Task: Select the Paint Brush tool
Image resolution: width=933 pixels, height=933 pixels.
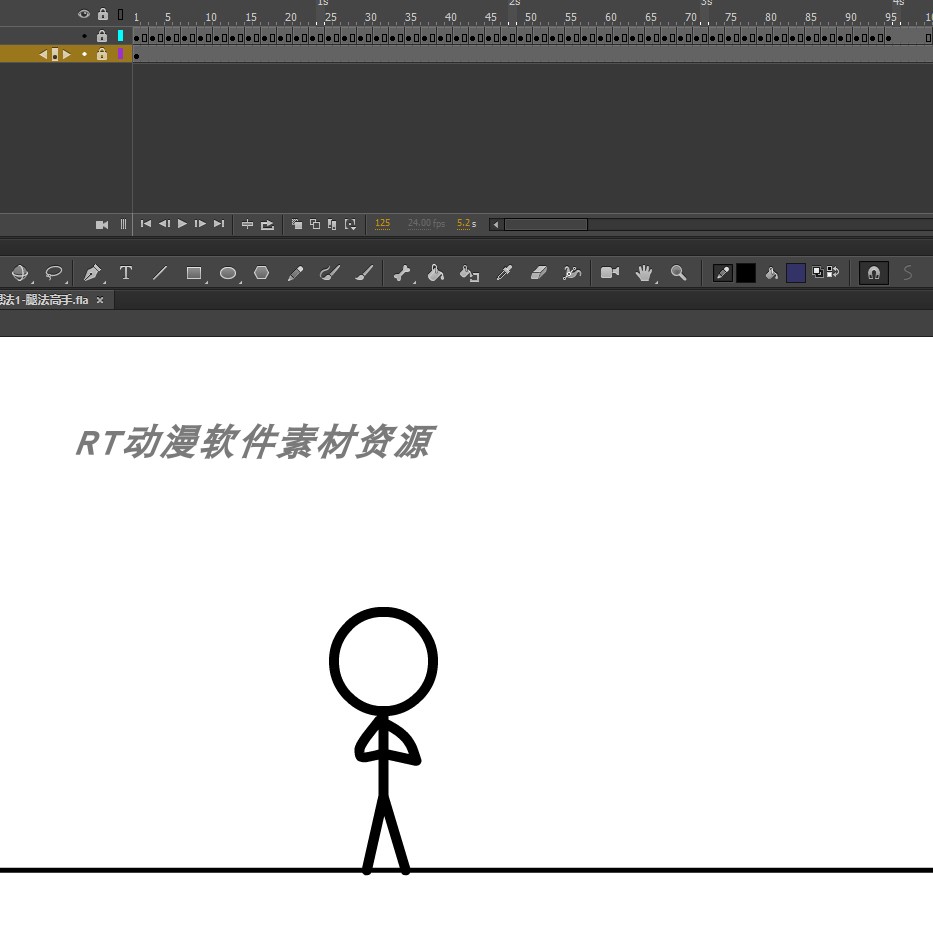Action: click(x=330, y=273)
